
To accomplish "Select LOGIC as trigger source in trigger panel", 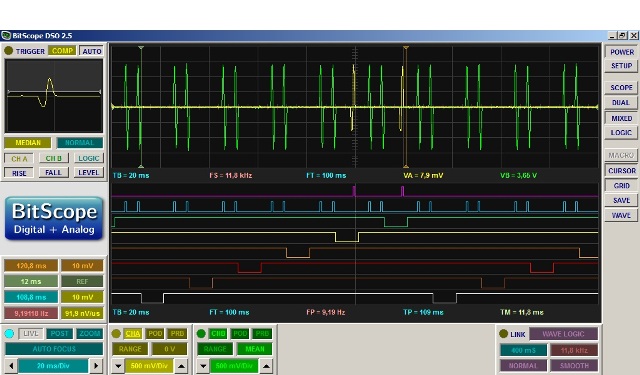I will [89, 158].
